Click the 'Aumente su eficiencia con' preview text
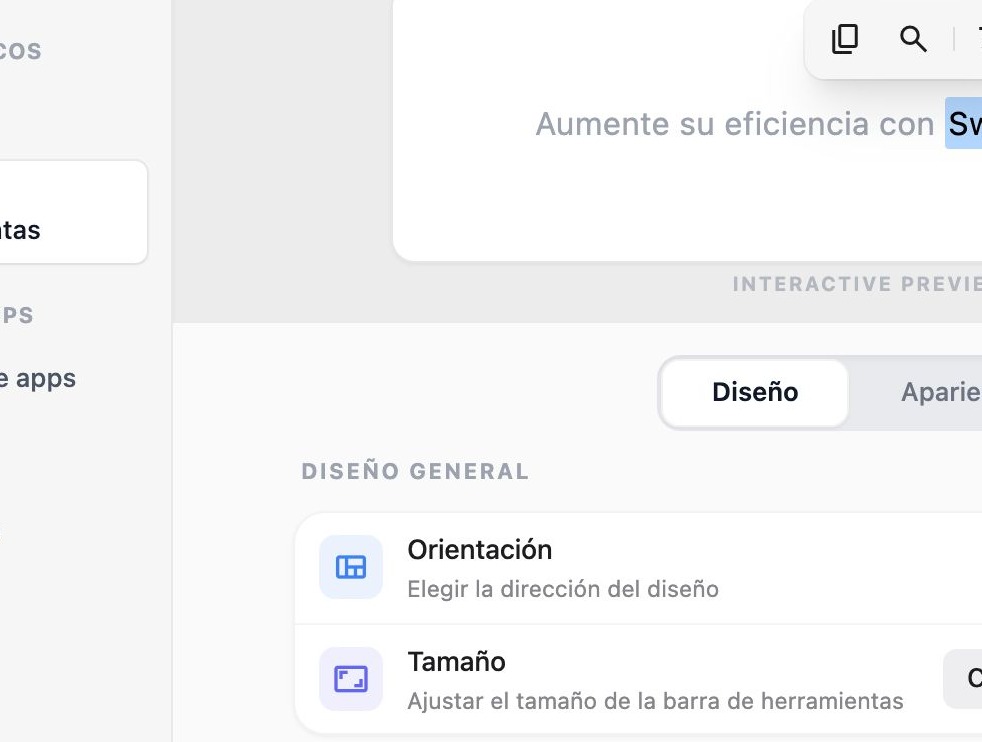 coord(735,123)
